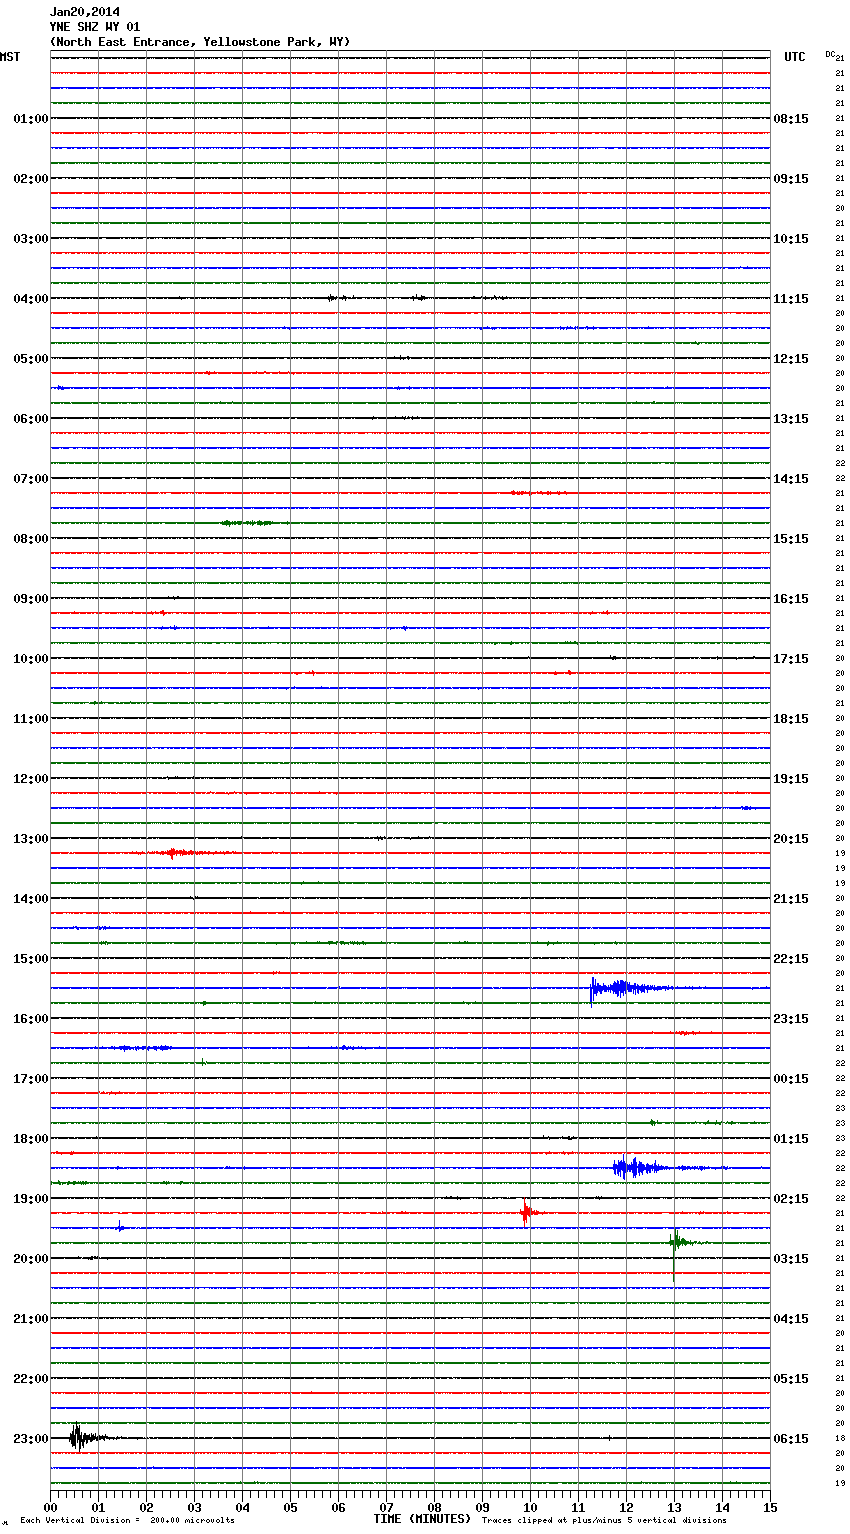Select the 15:00 MST time label
Screen dimensions: 850x1534
pos(30,959)
